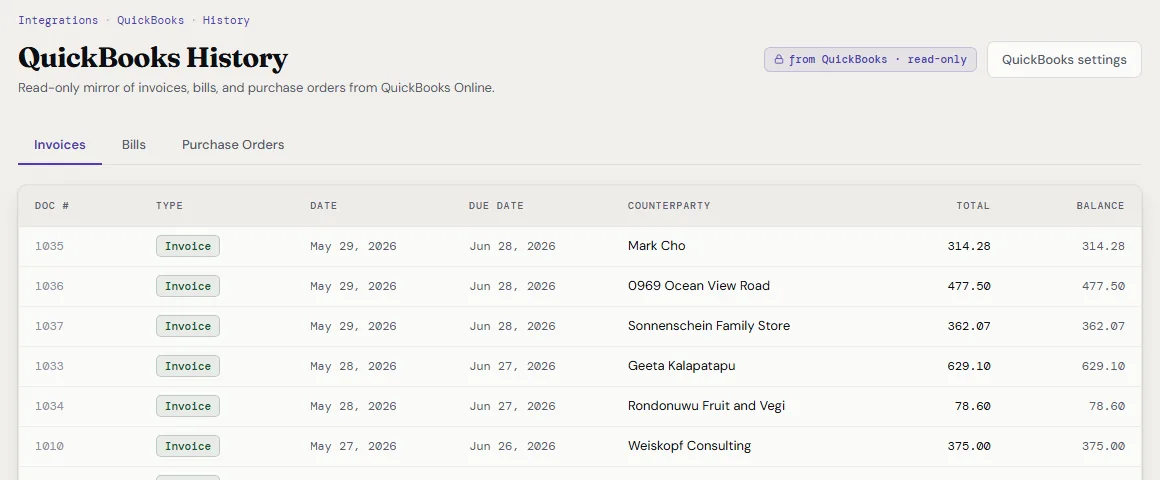Viewport: 1160px width, 480px height.
Task: Click counterparty Sonnenschein Family Store
Action: [x=709, y=325]
